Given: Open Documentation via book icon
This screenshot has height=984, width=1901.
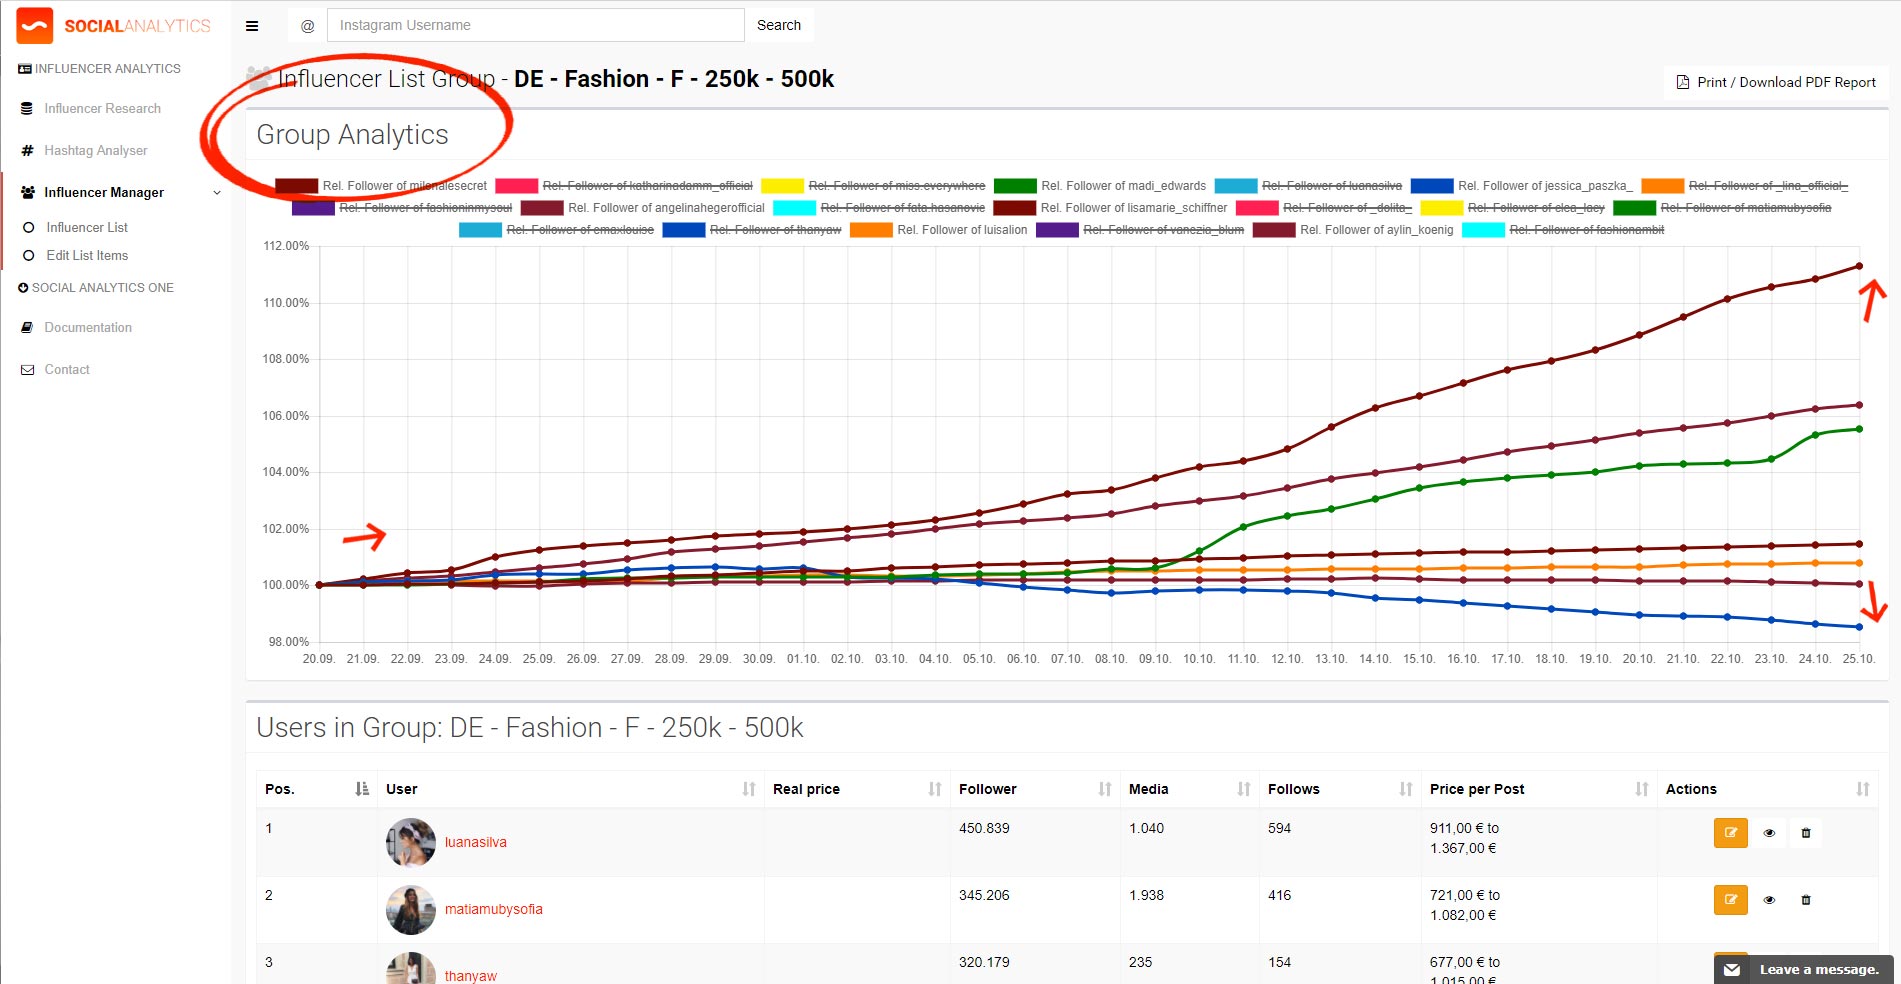Looking at the screenshot, I should pyautogui.click(x=26, y=327).
